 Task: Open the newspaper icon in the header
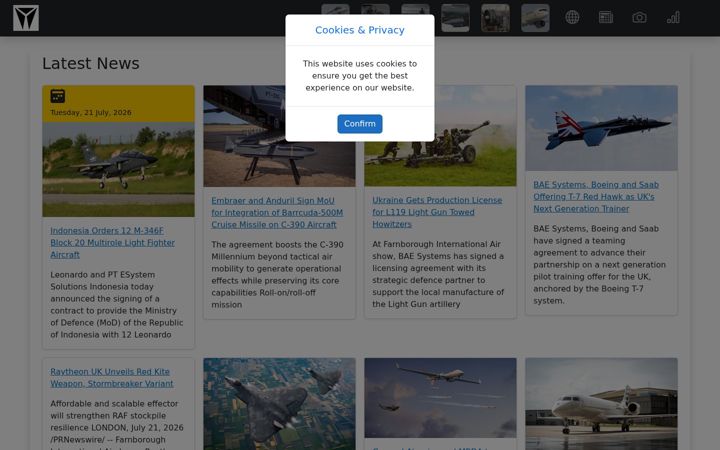(x=606, y=17)
